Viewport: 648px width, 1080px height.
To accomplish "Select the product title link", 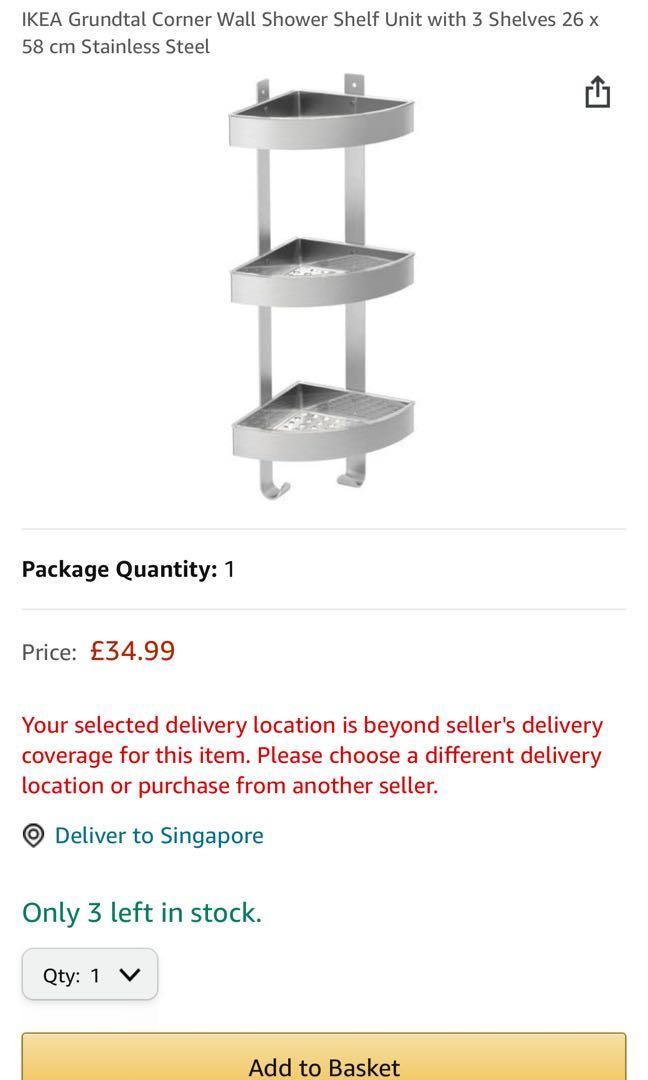I will [300, 30].
